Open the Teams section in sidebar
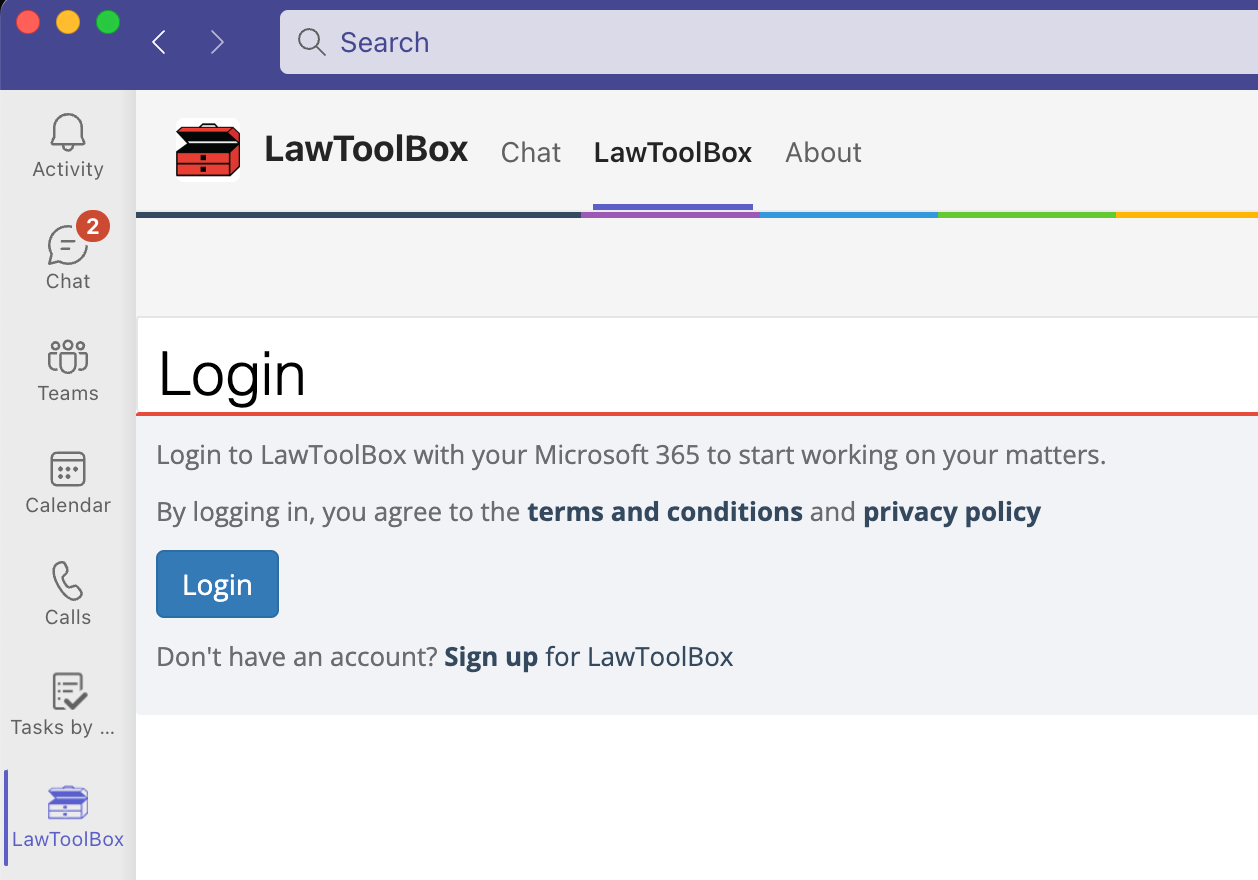This screenshot has height=880, width=1258. (67, 369)
